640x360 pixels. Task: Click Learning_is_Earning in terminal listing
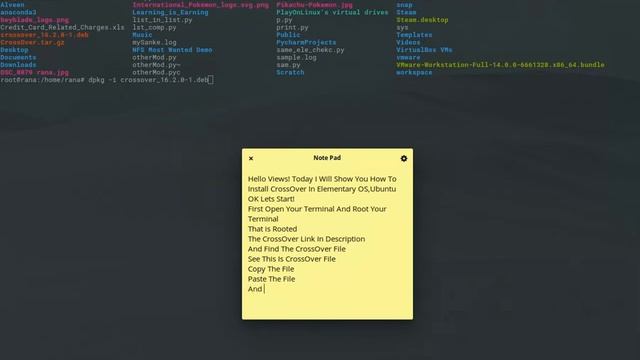[x=170, y=13]
